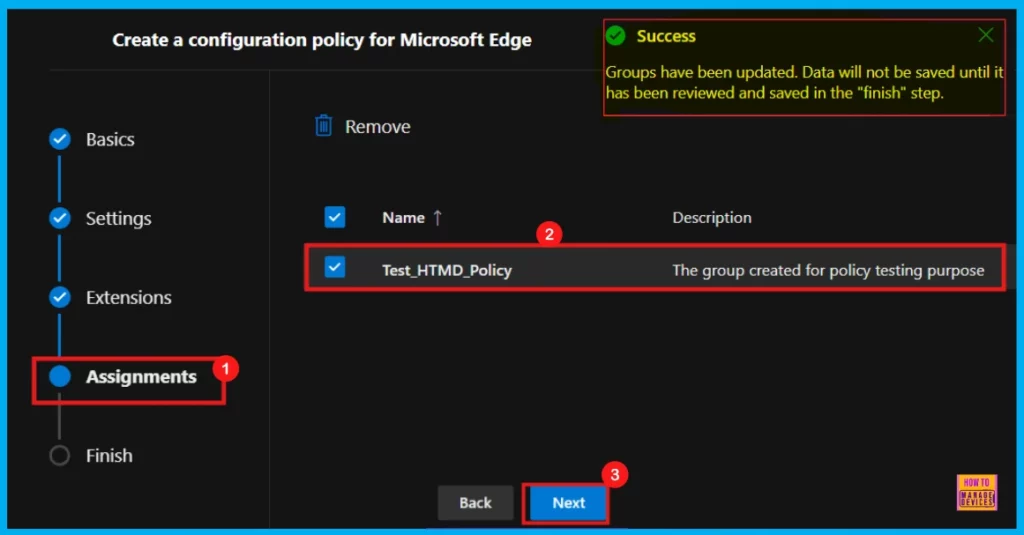Screen dimensions: 1024x535
Task: Sort by the Name column header
Action: coord(404,218)
